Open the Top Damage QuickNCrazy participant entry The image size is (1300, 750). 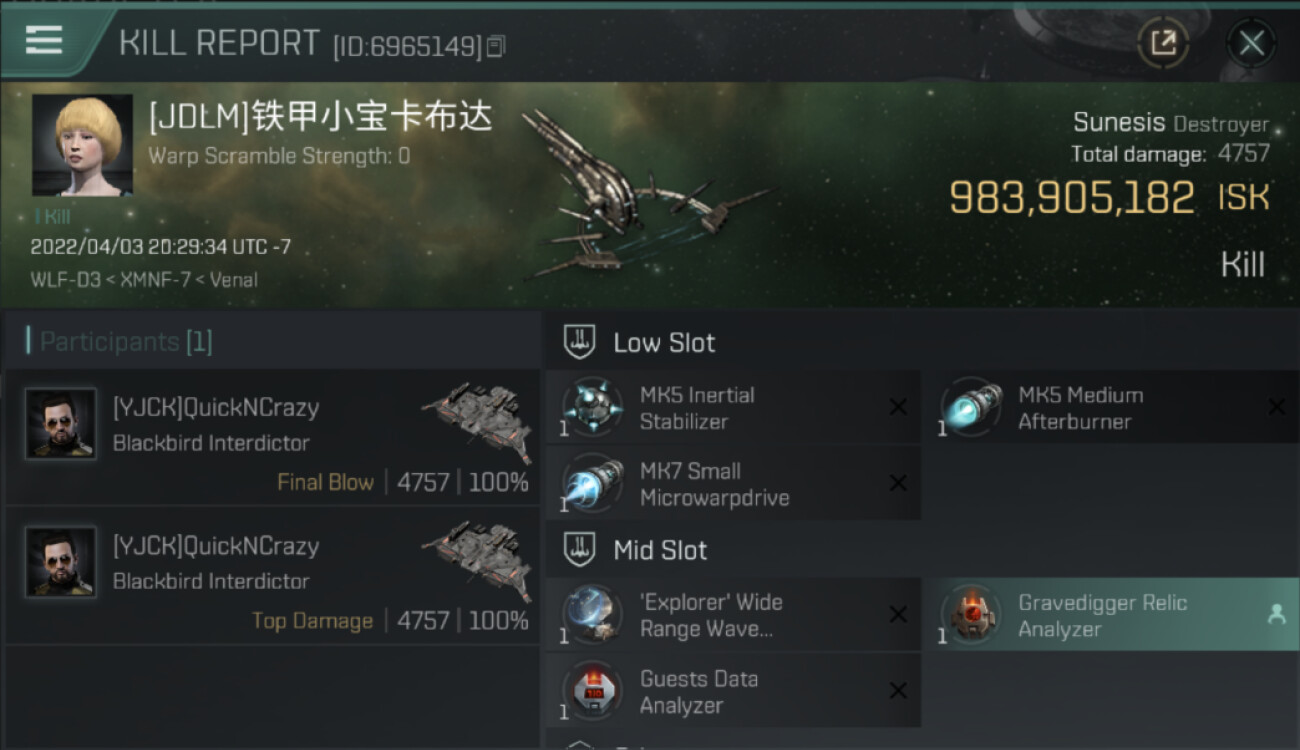(272, 575)
